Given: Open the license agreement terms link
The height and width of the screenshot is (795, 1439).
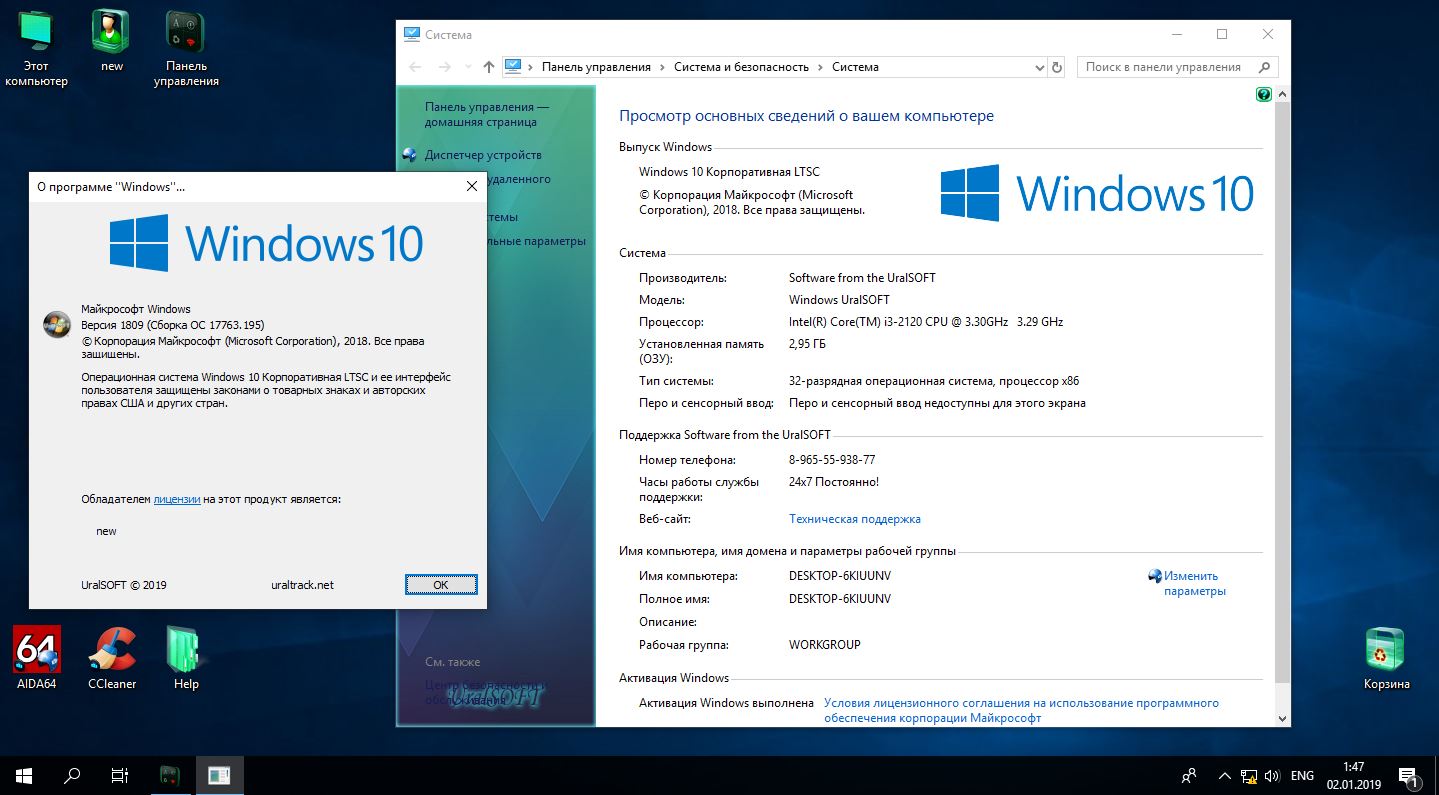Looking at the screenshot, I should tap(1021, 710).
